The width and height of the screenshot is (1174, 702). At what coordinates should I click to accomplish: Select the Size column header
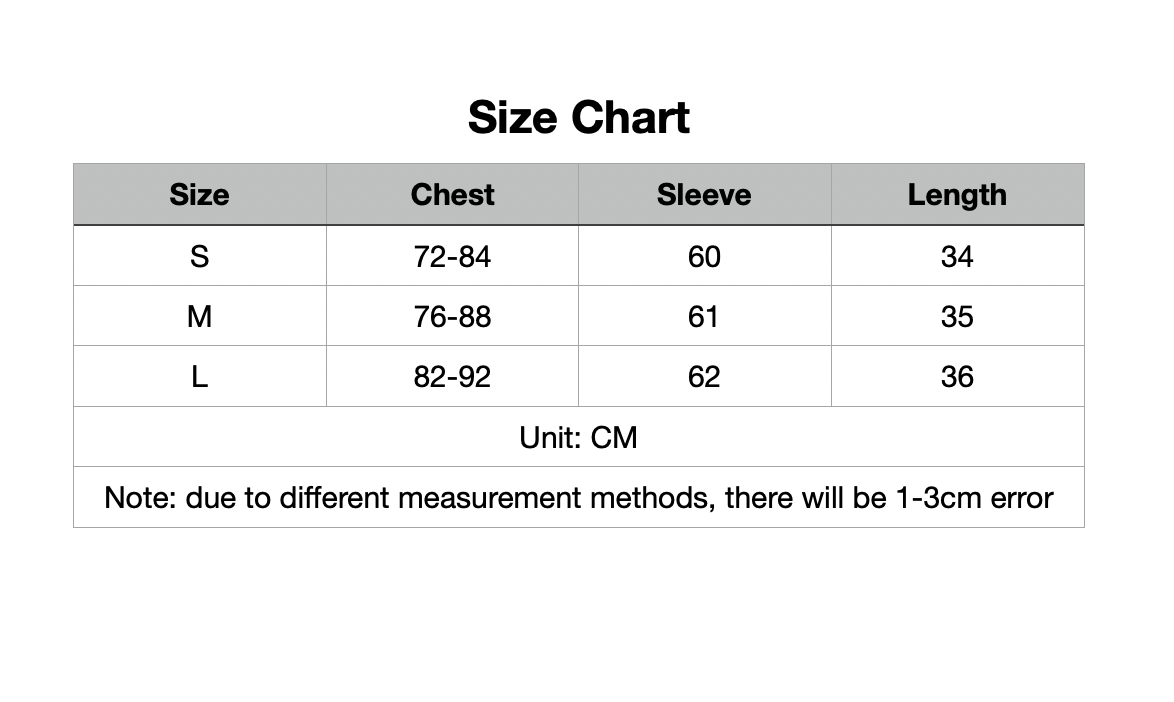199,195
